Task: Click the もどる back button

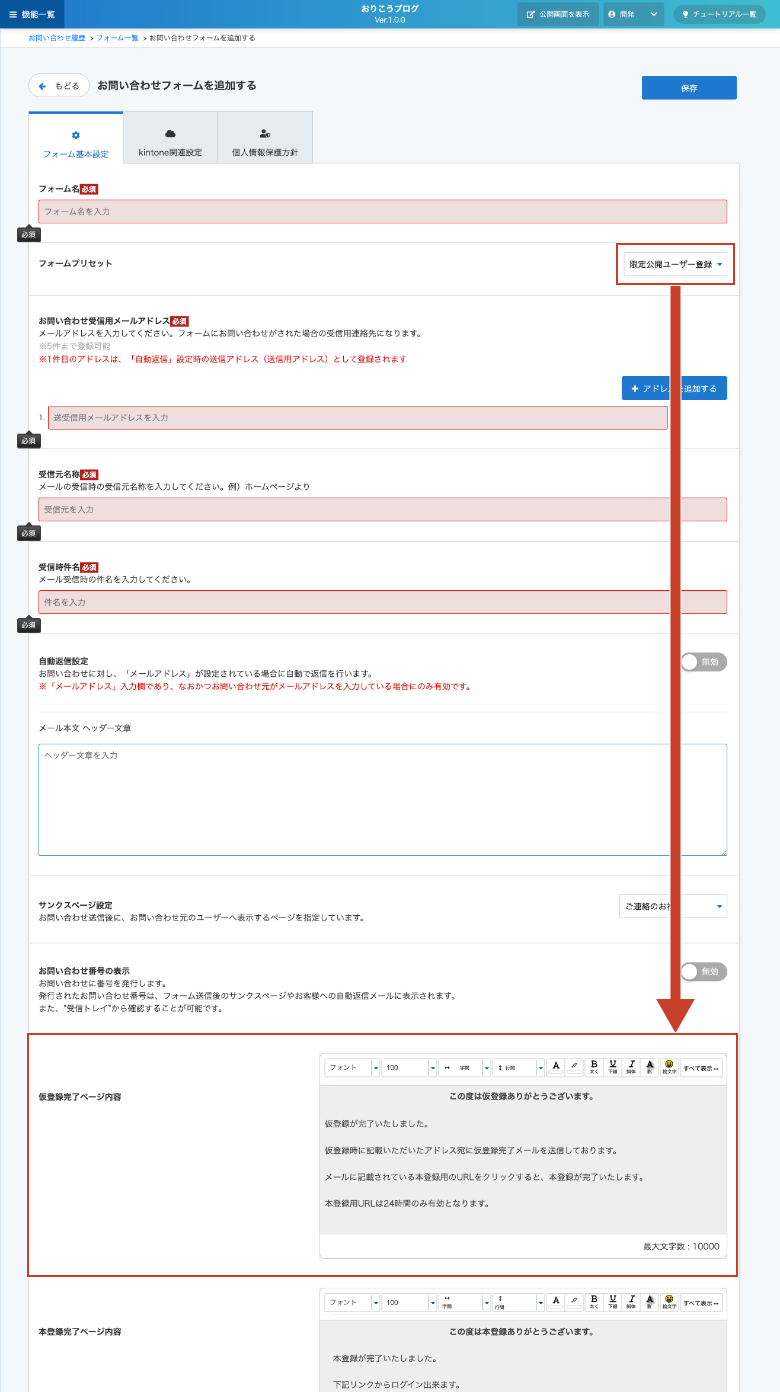Action: (x=59, y=86)
